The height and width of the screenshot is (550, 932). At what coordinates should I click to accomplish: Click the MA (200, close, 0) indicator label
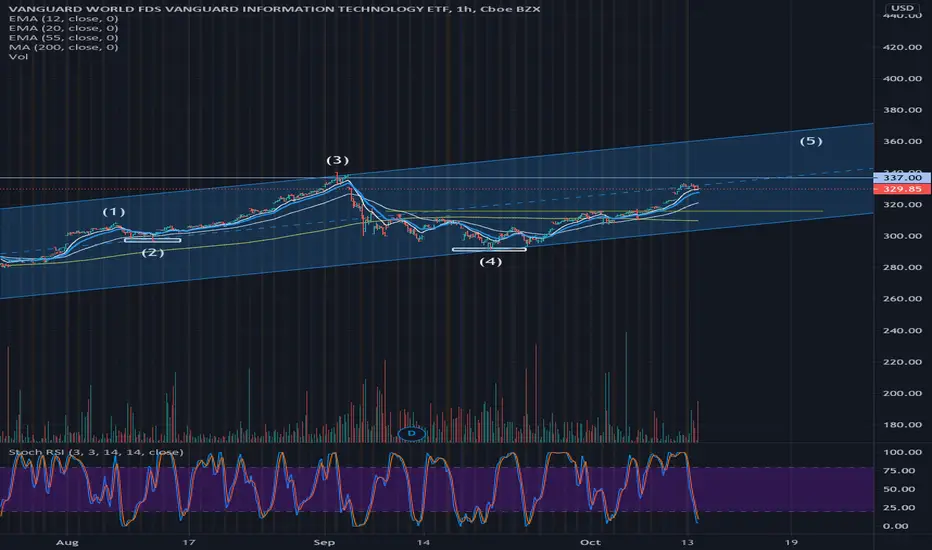coord(63,47)
